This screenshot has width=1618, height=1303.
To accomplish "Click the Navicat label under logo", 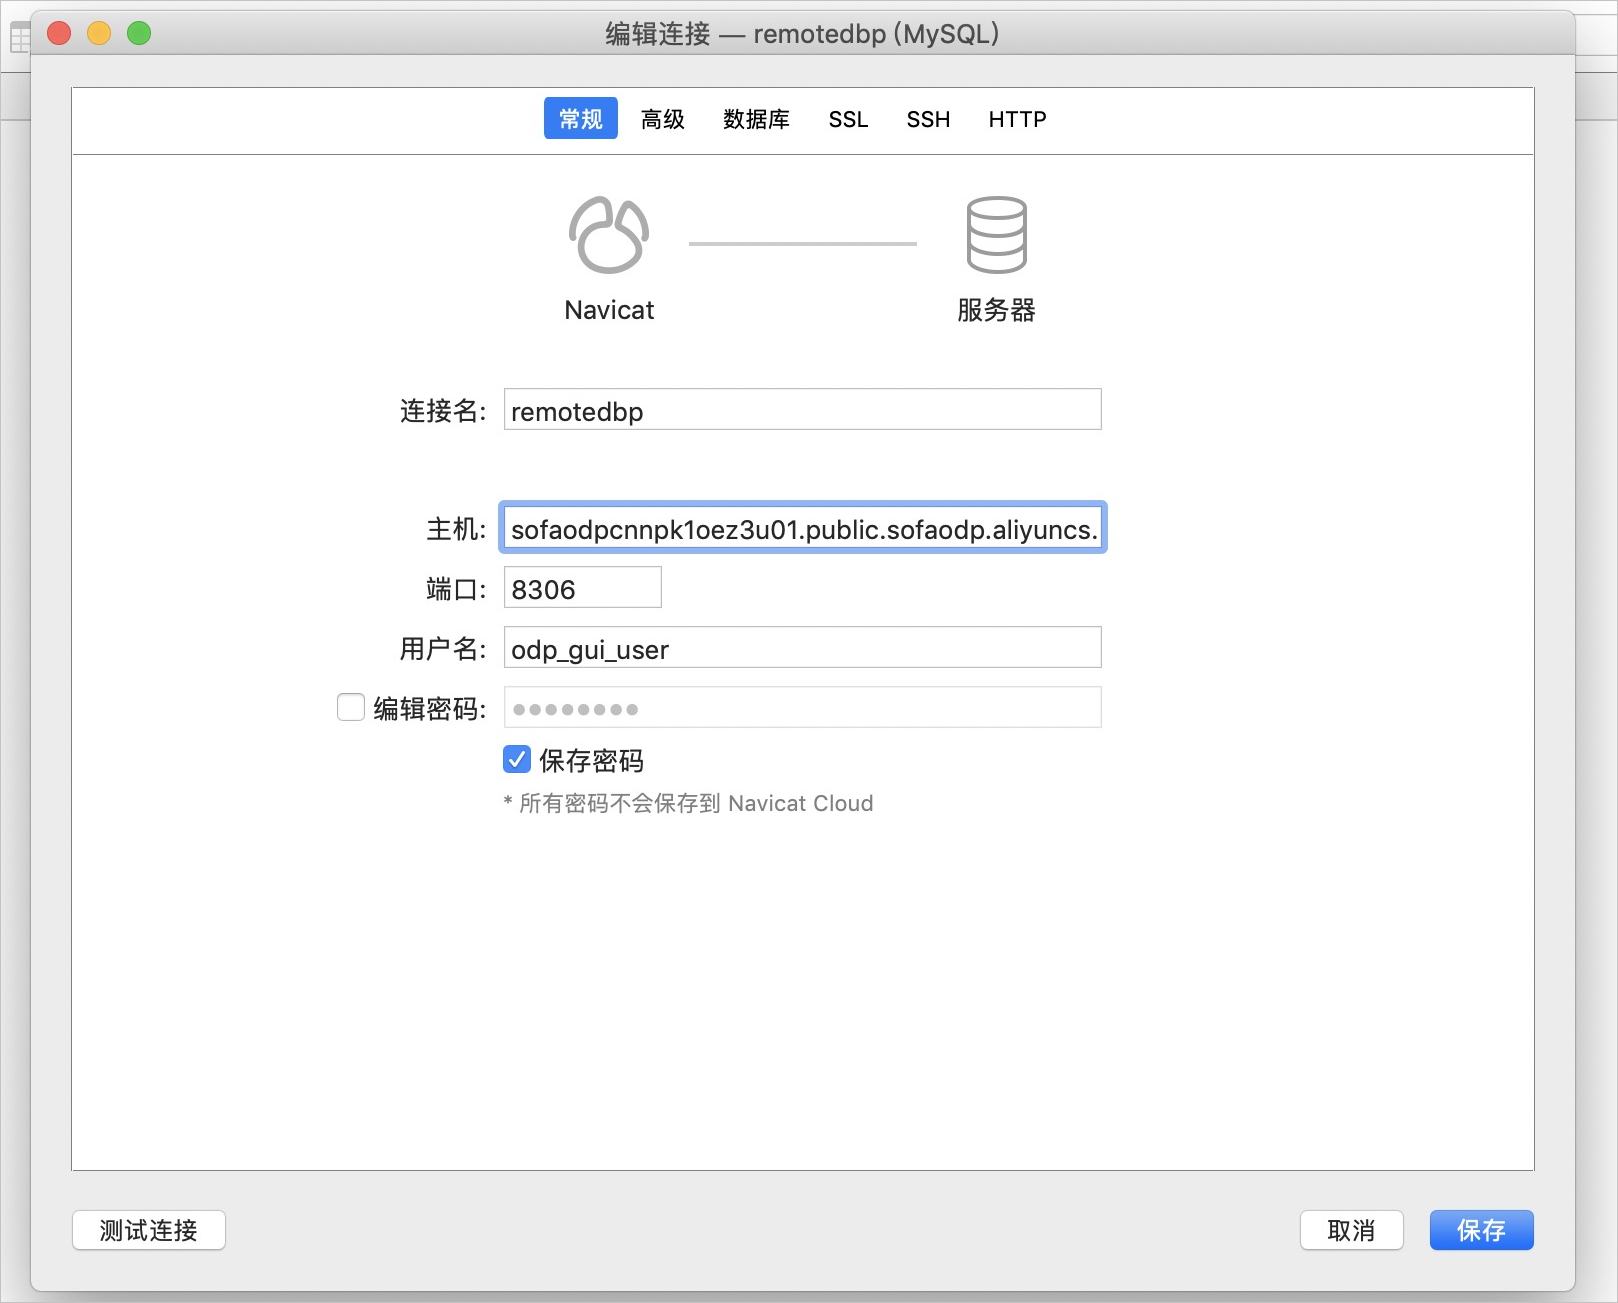I will 609,310.
